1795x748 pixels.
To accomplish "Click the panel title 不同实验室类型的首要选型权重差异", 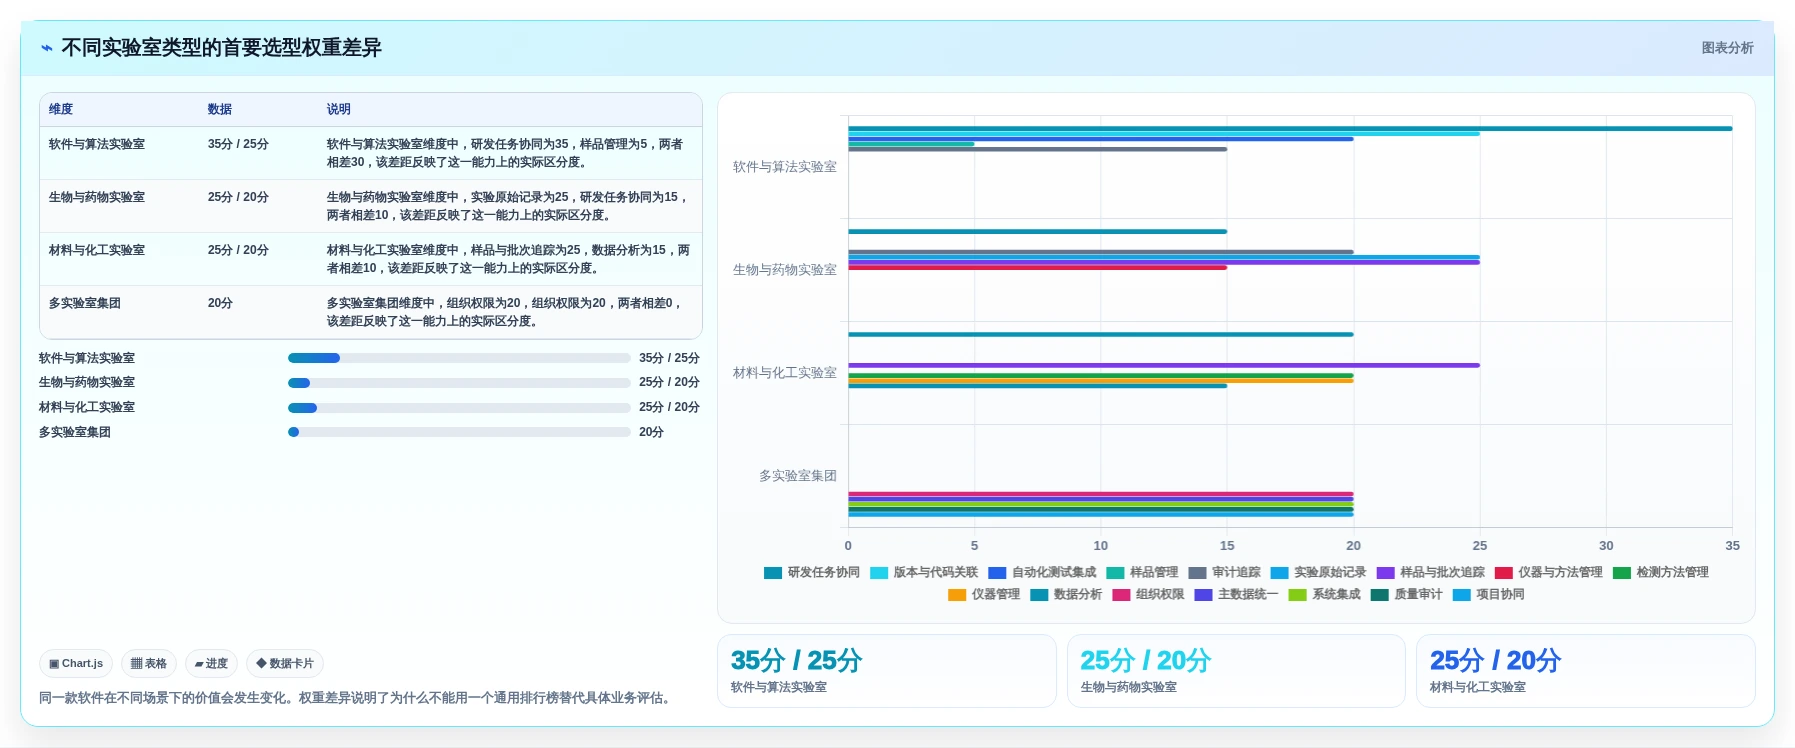I will (221, 48).
